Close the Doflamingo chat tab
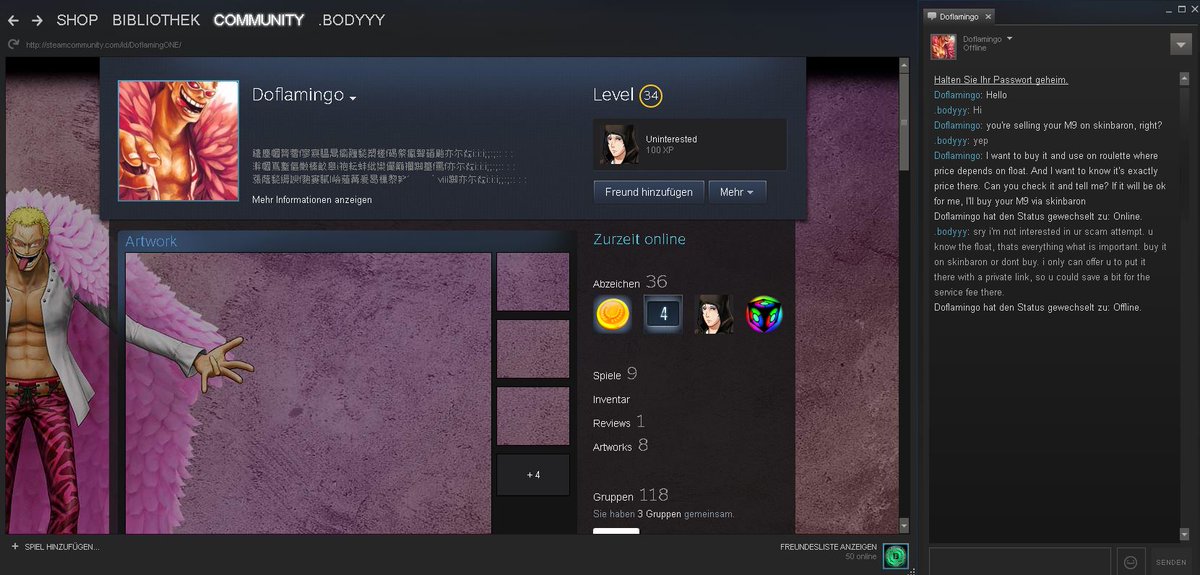This screenshot has height=575, width=1200. pos(988,17)
